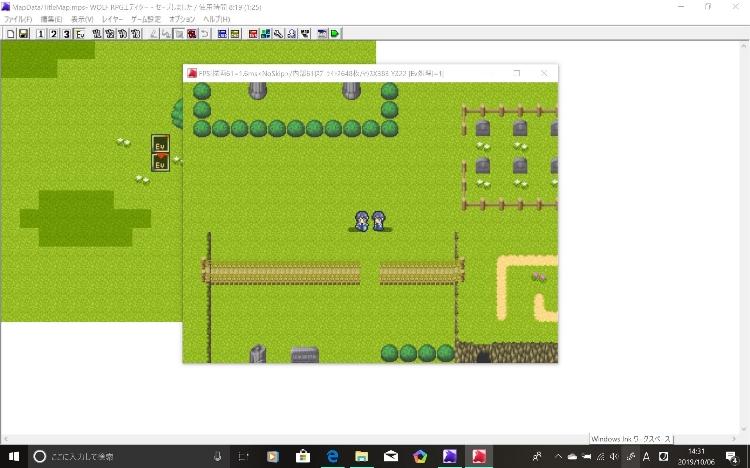Expand the オプション menu

coord(182,19)
